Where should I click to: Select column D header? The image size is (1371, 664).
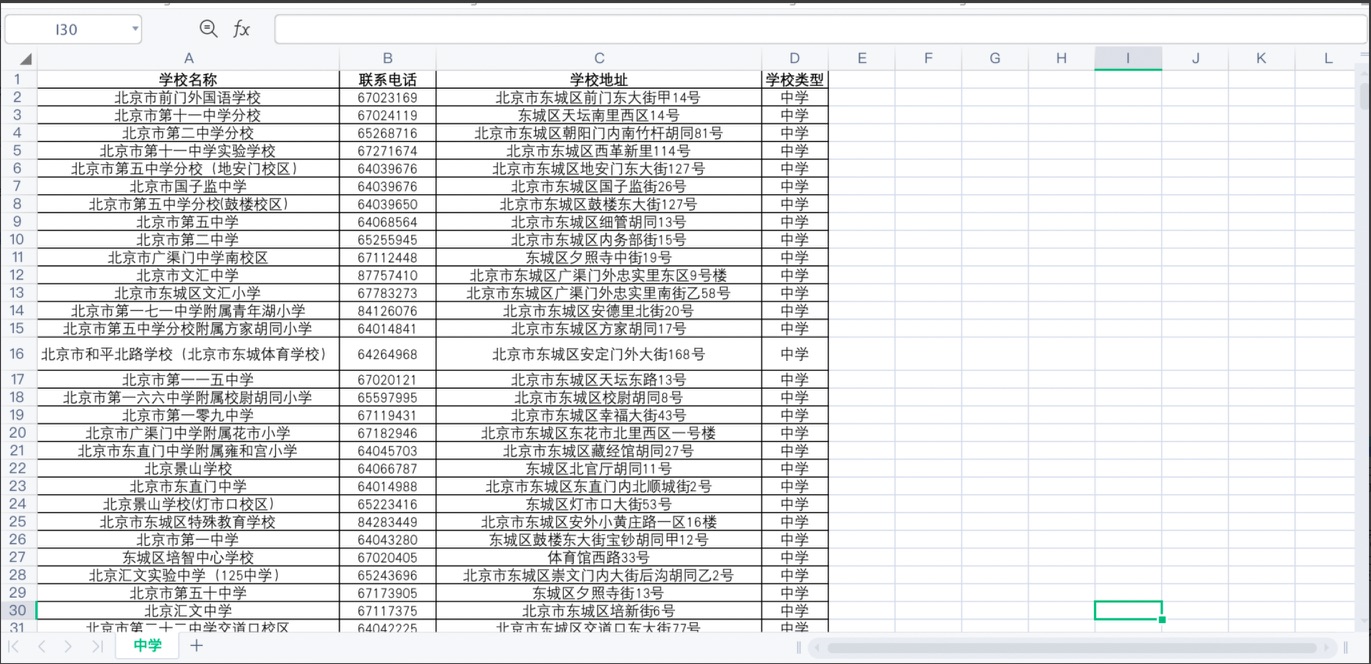[x=794, y=59]
